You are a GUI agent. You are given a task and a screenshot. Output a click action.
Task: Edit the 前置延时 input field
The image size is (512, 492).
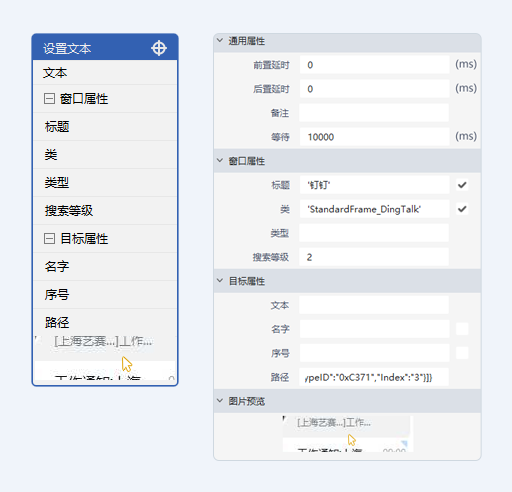pyautogui.click(x=374, y=65)
